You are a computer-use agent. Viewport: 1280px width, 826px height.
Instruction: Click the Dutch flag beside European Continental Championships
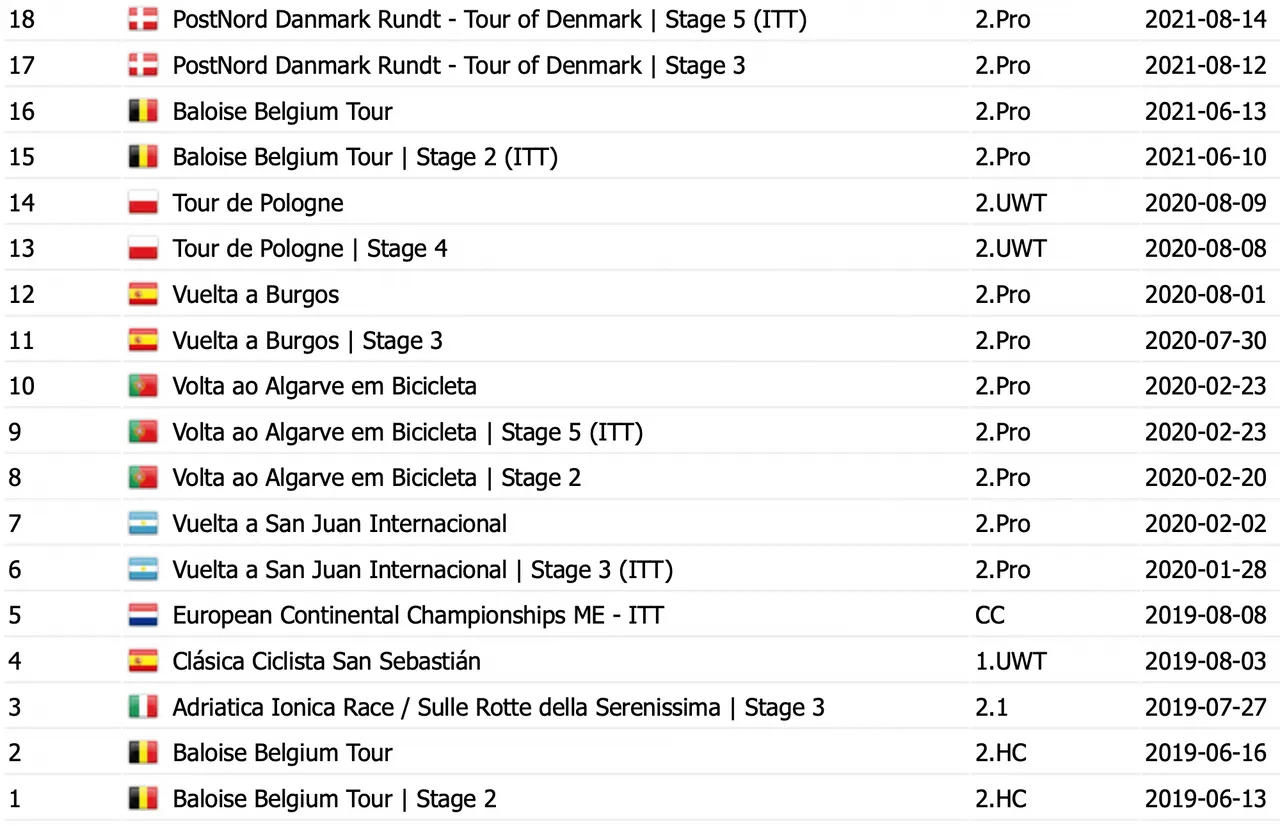coord(143,615)
